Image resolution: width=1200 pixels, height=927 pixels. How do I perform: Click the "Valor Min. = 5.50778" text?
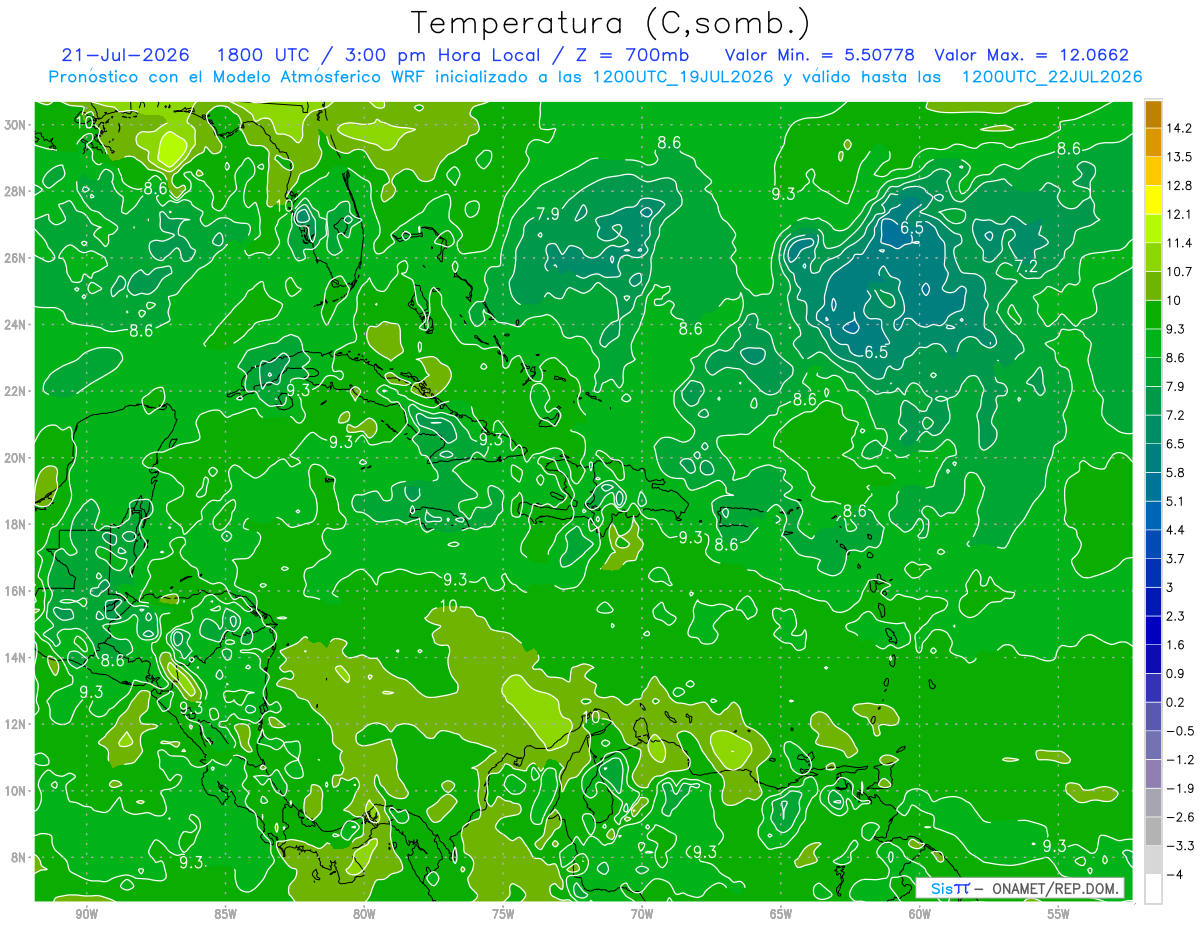pos(819,55)
